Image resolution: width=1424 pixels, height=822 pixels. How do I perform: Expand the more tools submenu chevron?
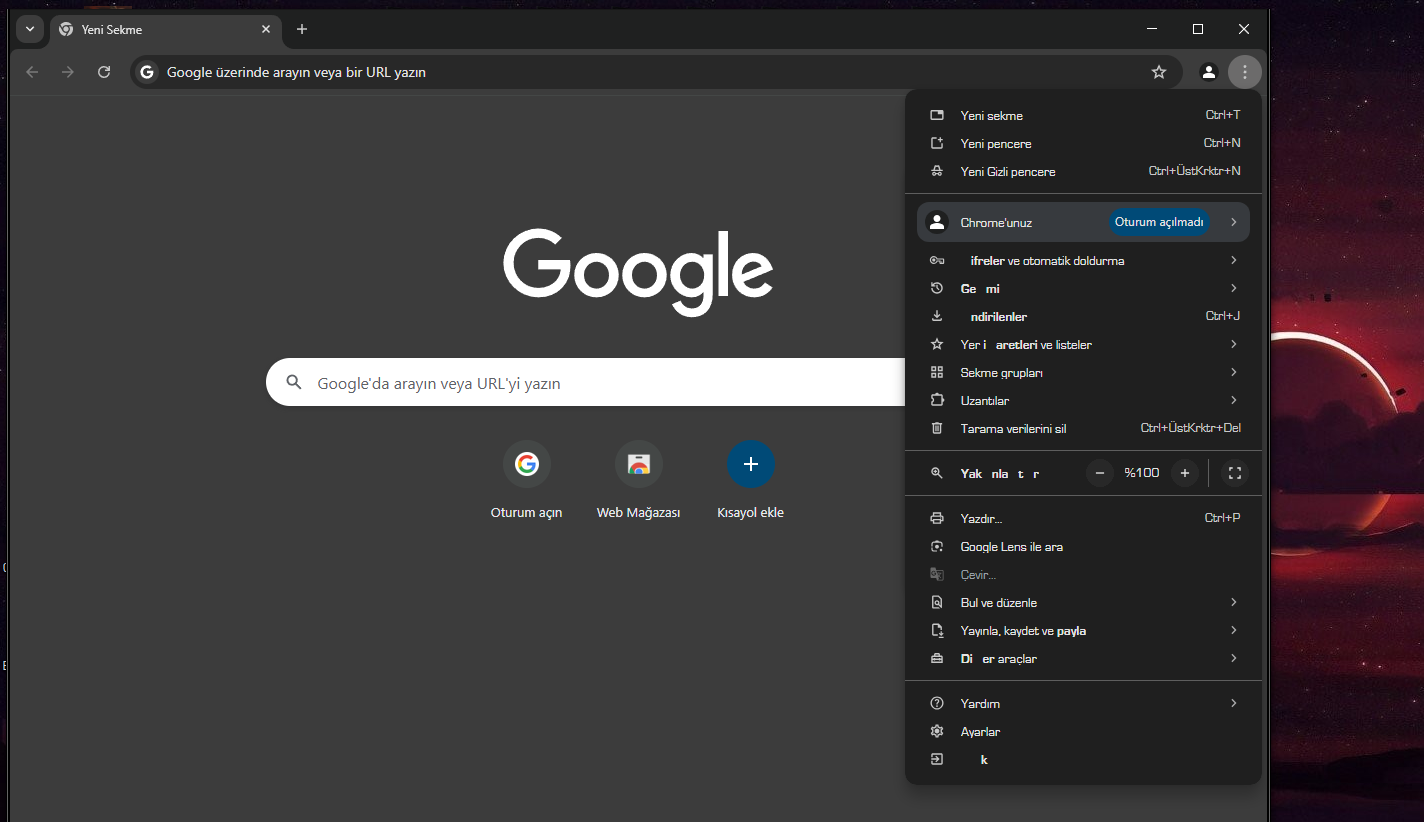(1234, 658)
